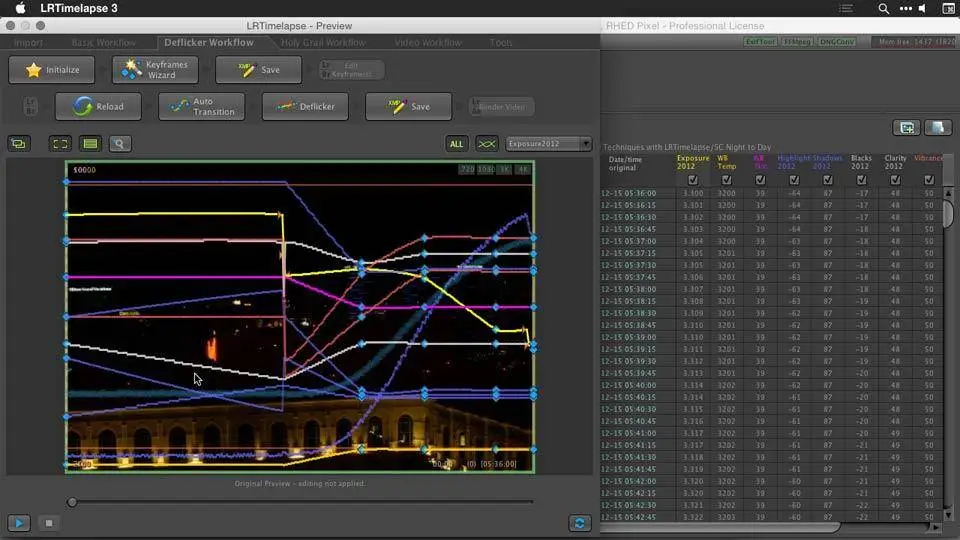Viewport: 960px width, 540px height.
Task: Toggle the WB Temp column checkbox
Action: [x=726, y=180]
